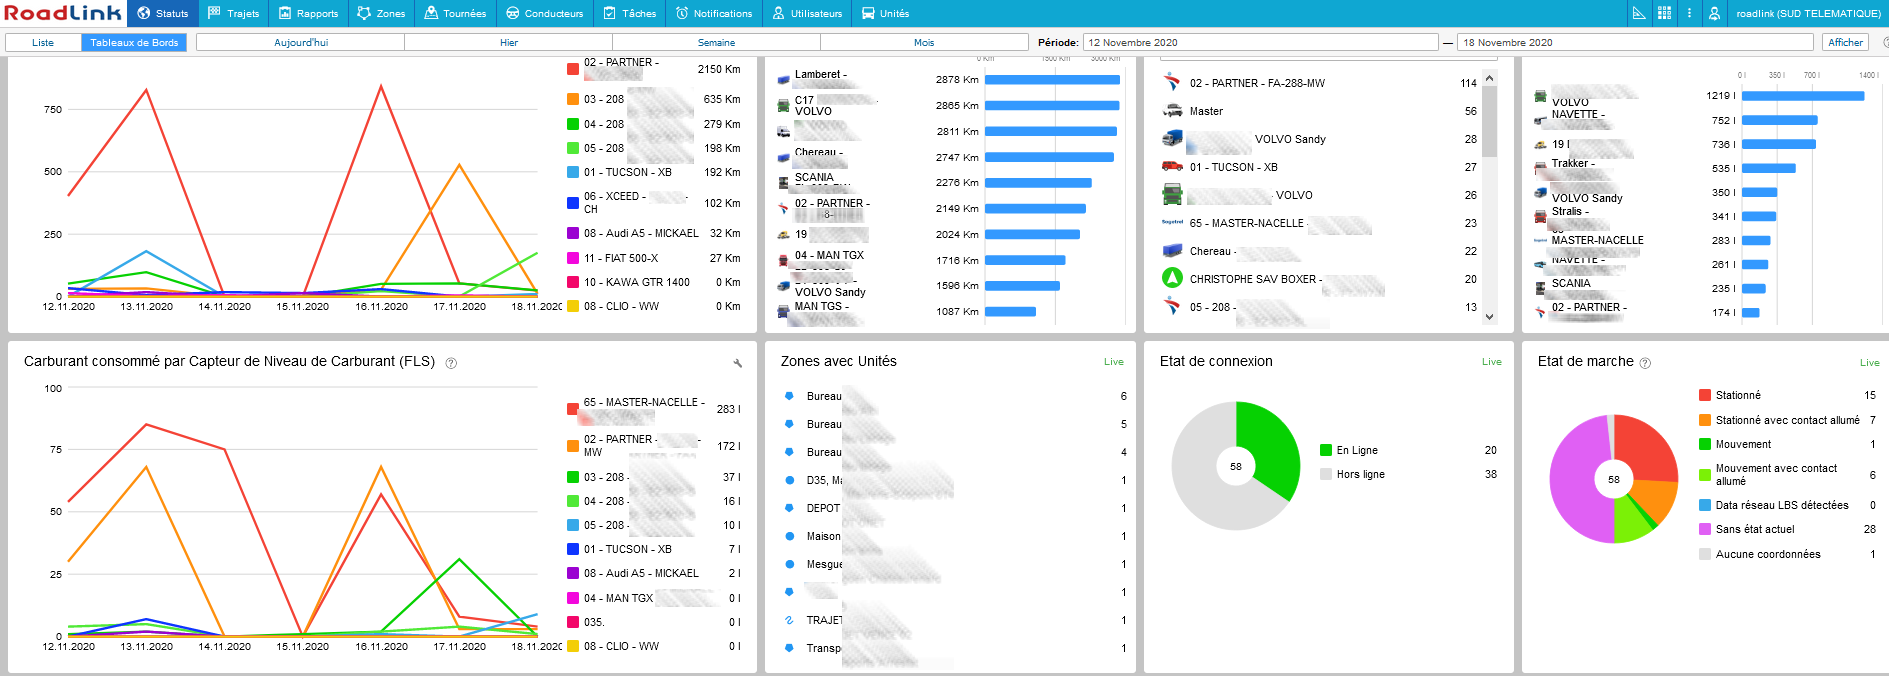Click the Master van icon in unit list

click(1172, 111)
